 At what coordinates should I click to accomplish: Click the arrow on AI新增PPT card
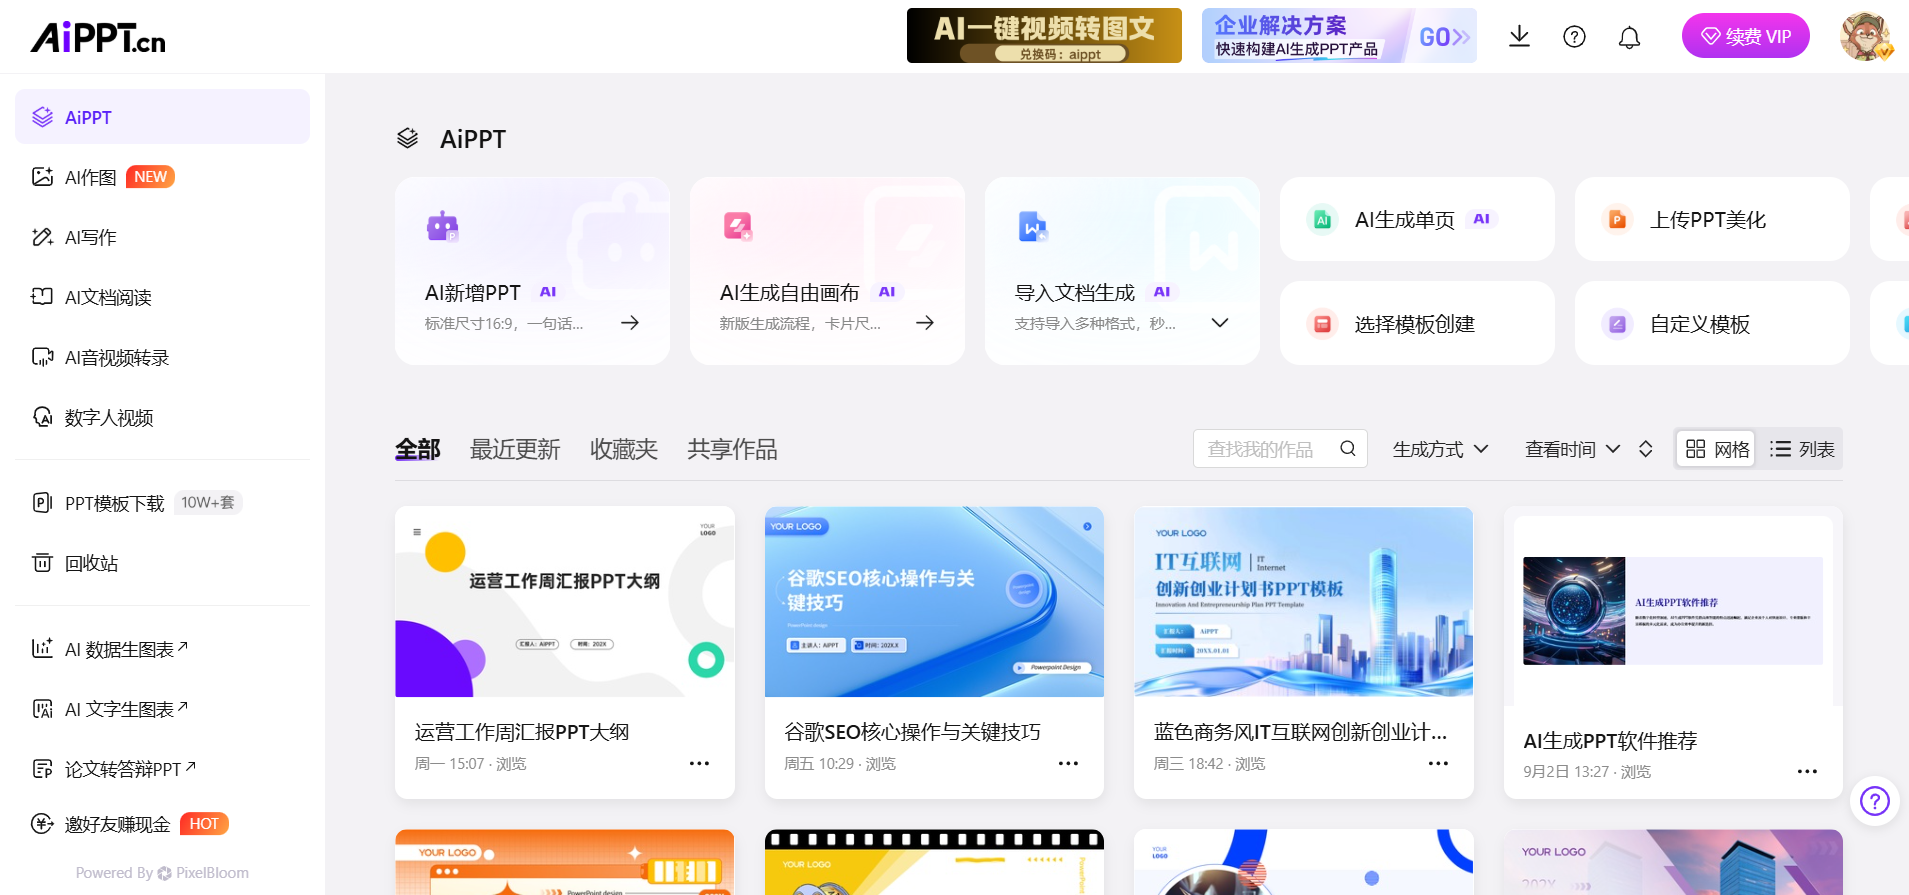630,322
